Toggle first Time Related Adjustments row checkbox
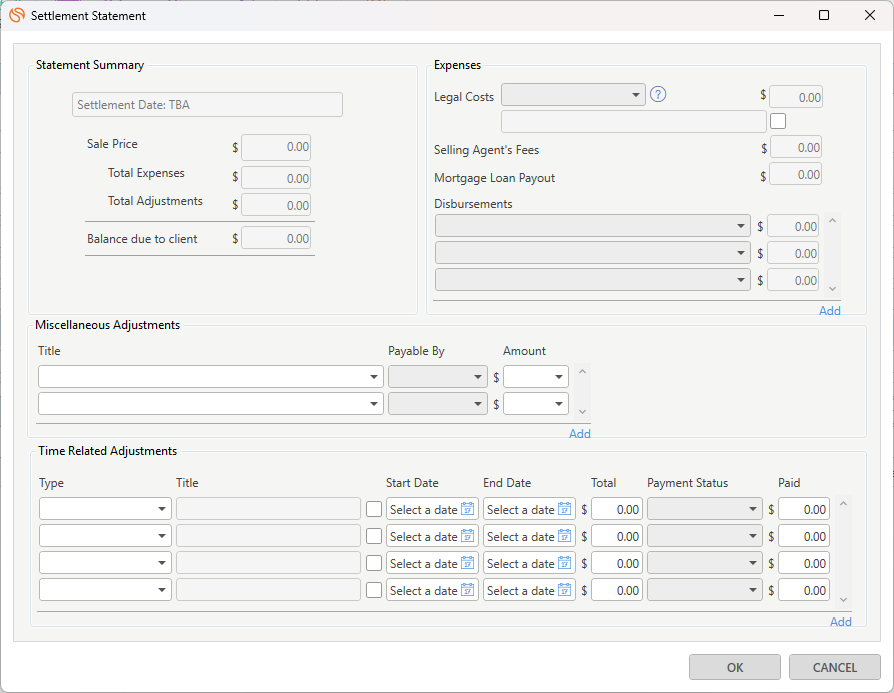This screenshot has width=894, height=693. (374, 509)
